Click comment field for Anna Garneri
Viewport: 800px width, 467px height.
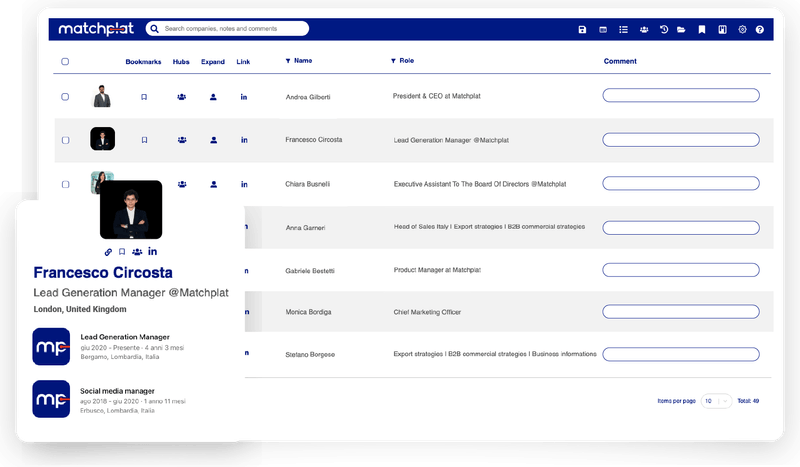click(681, 228)
